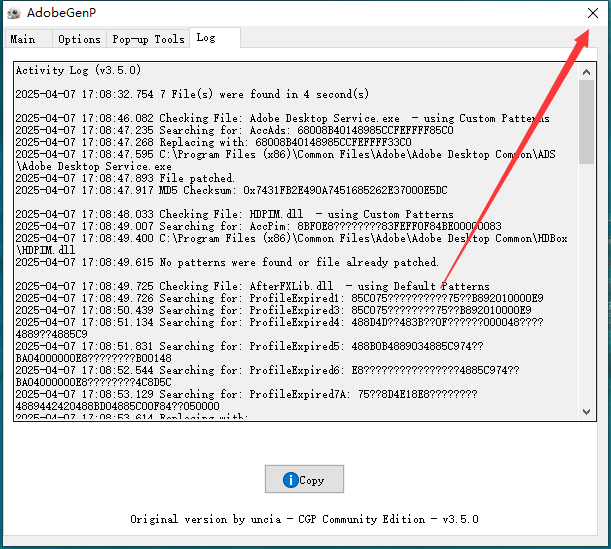The image size is (611, 549).
Task: Click the 'Checking File: AfterFXLib.dll' log line
Action: coord(252,286)
